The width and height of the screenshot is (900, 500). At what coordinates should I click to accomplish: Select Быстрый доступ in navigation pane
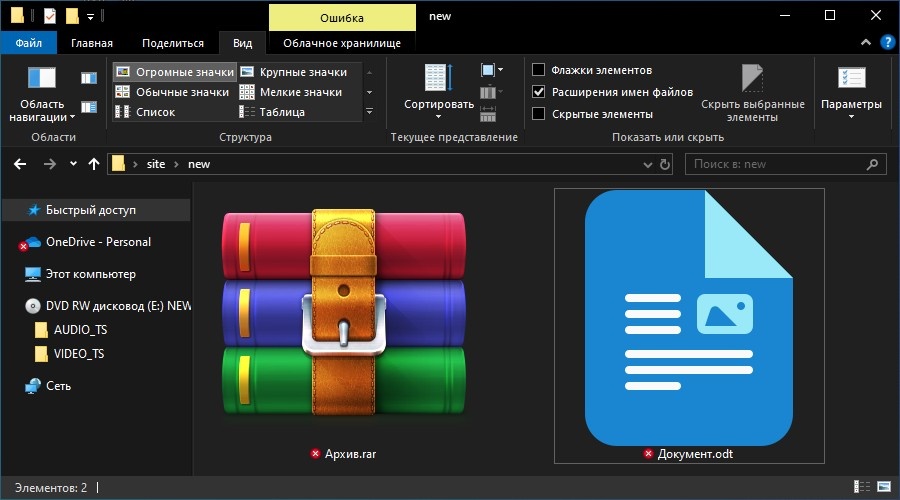click(x=96, y=210)
